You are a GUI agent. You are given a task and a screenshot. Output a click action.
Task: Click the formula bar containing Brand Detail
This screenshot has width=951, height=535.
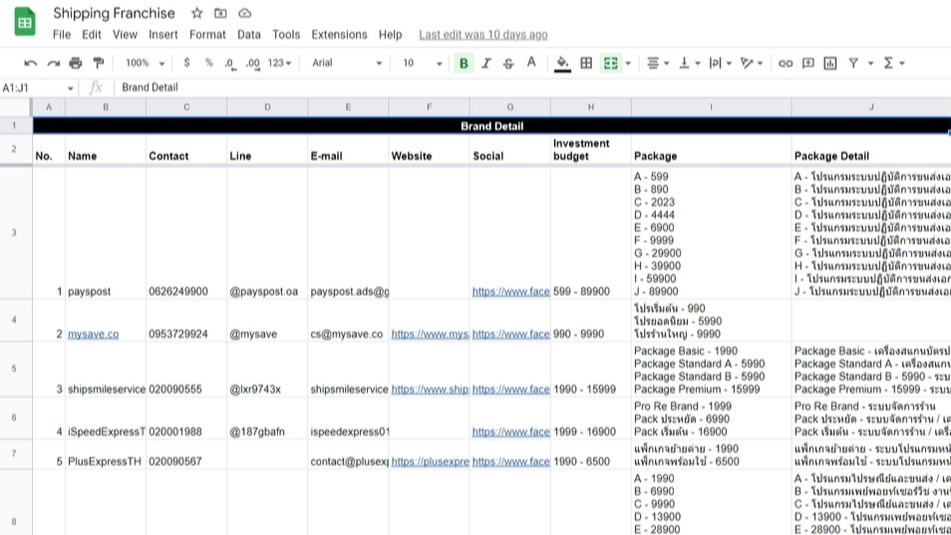click(x=534, y=87)
